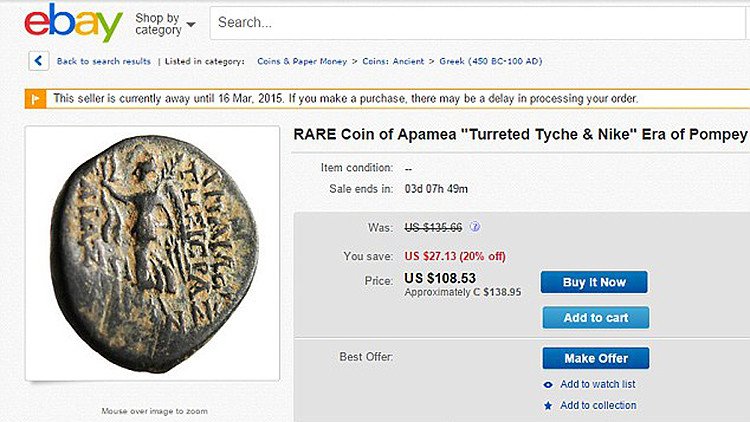Click the RARE Coin of Apamea listing title
The image size is (750, 422).
pos(520,135)
